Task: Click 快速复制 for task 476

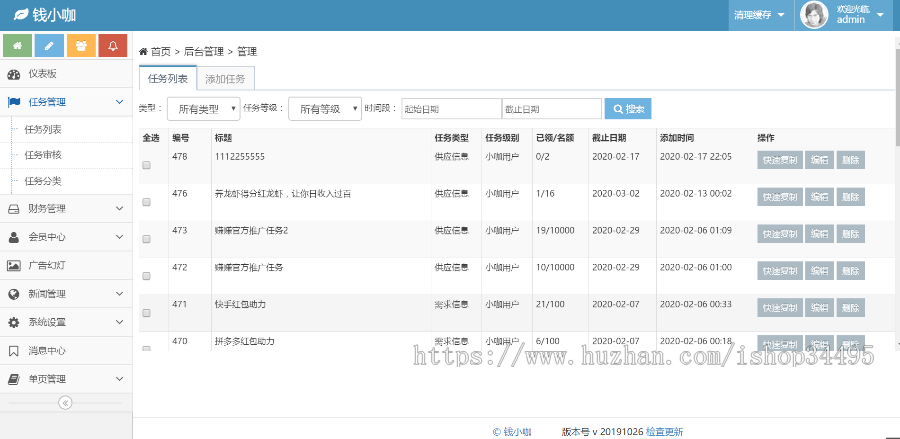Action: pos(780,197)
